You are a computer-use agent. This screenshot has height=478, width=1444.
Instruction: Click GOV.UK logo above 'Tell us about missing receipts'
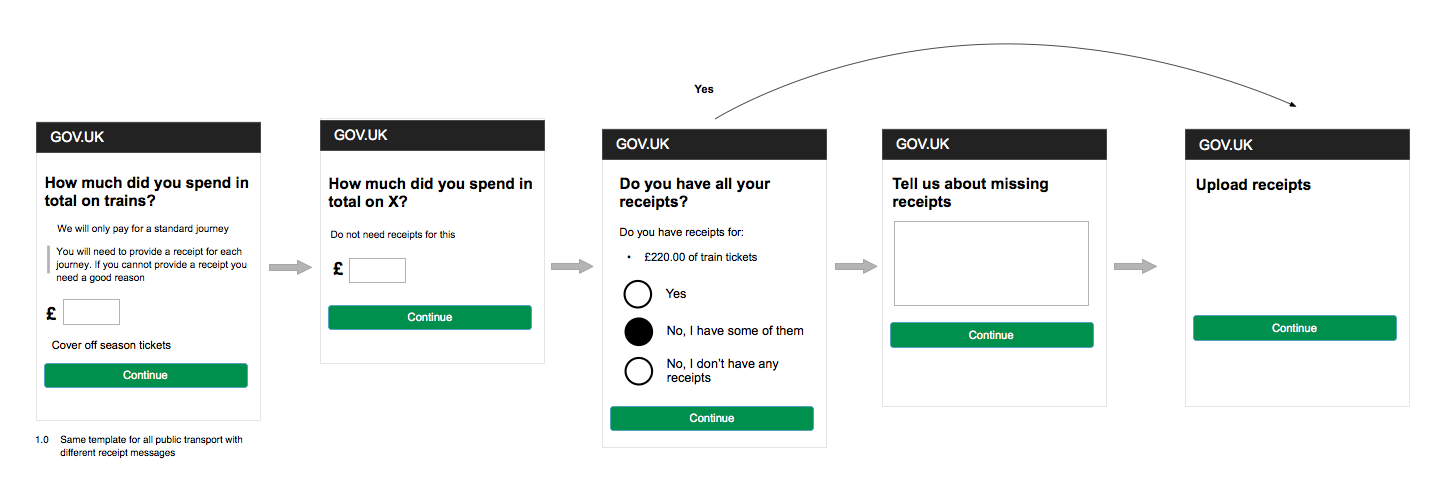point(922,143)
